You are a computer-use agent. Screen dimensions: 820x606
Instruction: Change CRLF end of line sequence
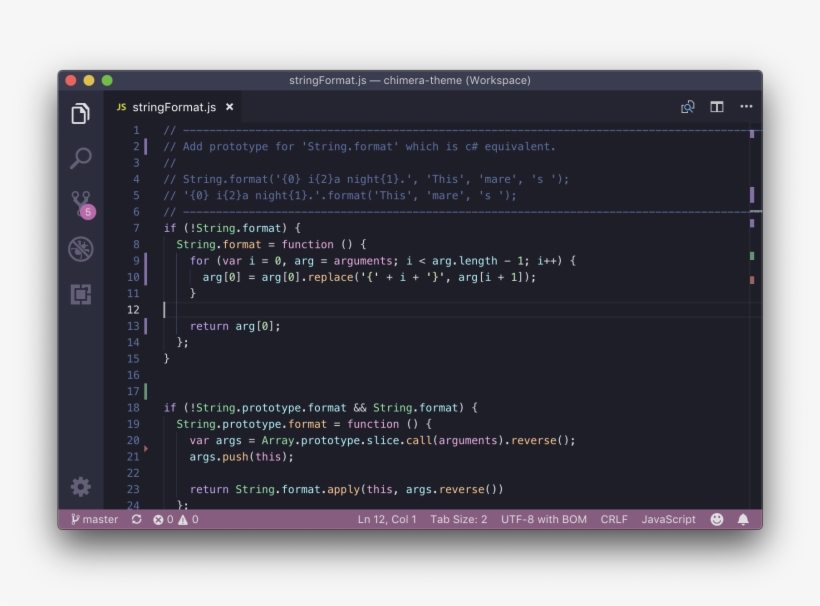[614, 519]
